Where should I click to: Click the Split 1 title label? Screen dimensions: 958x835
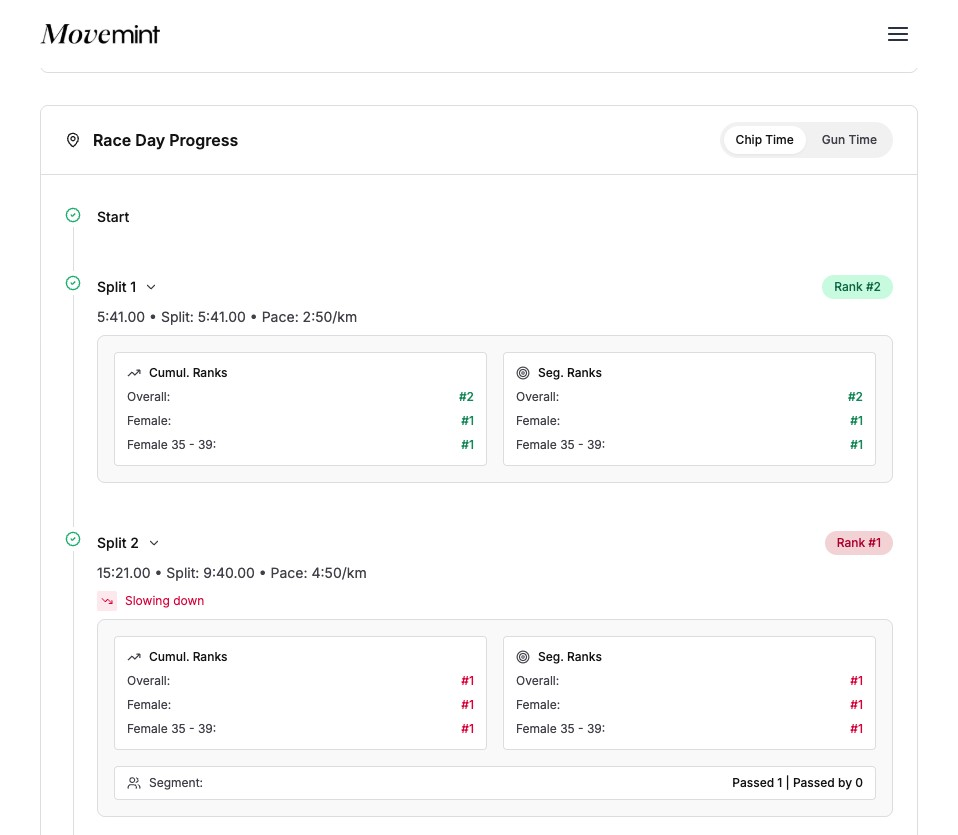point(116,287)
